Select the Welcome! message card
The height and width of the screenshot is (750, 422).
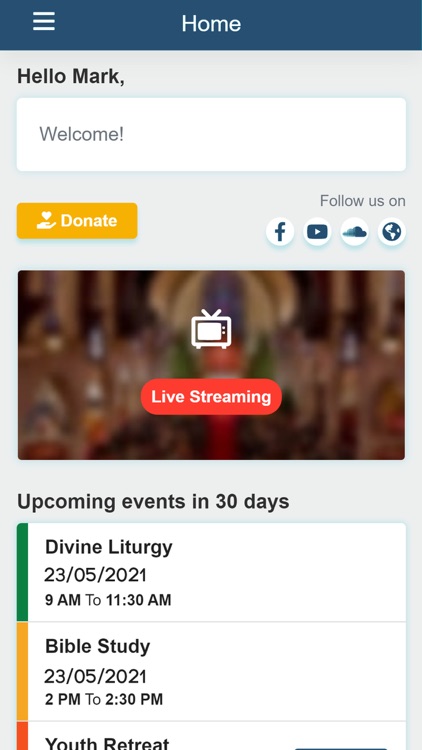[211, 134]
